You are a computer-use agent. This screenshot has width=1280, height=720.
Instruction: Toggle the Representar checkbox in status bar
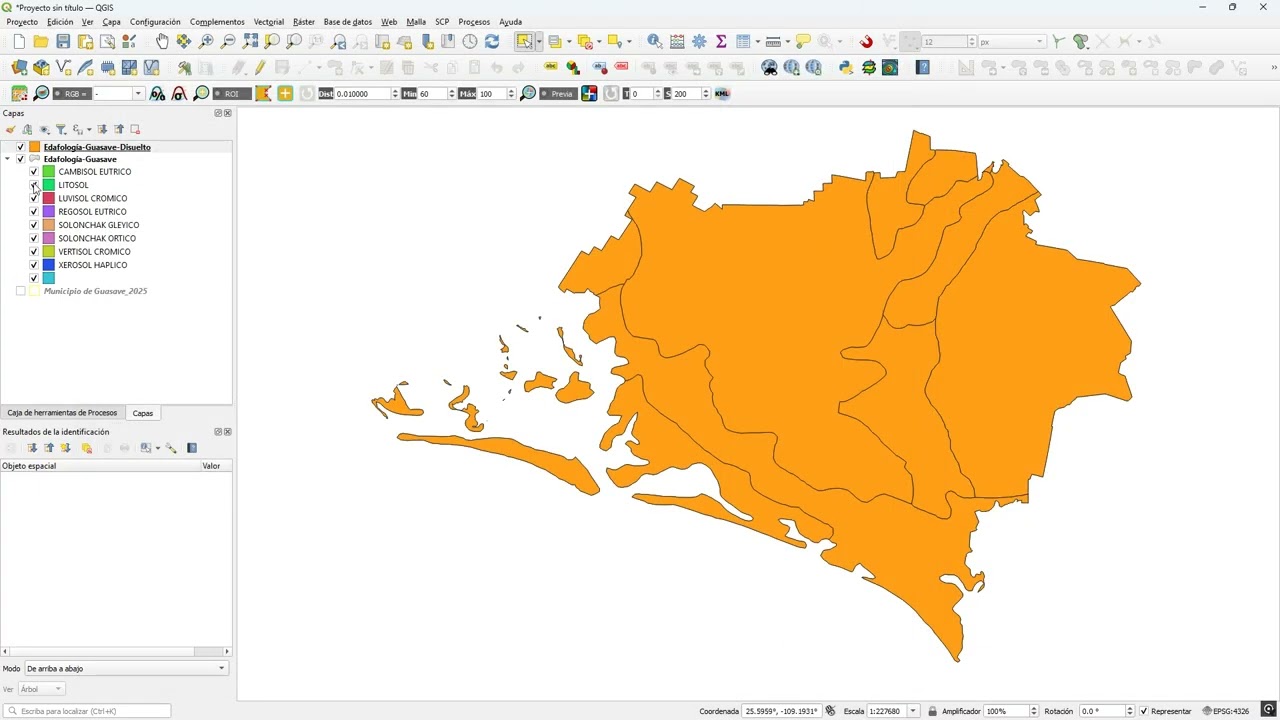click(x=1144, y=711)
